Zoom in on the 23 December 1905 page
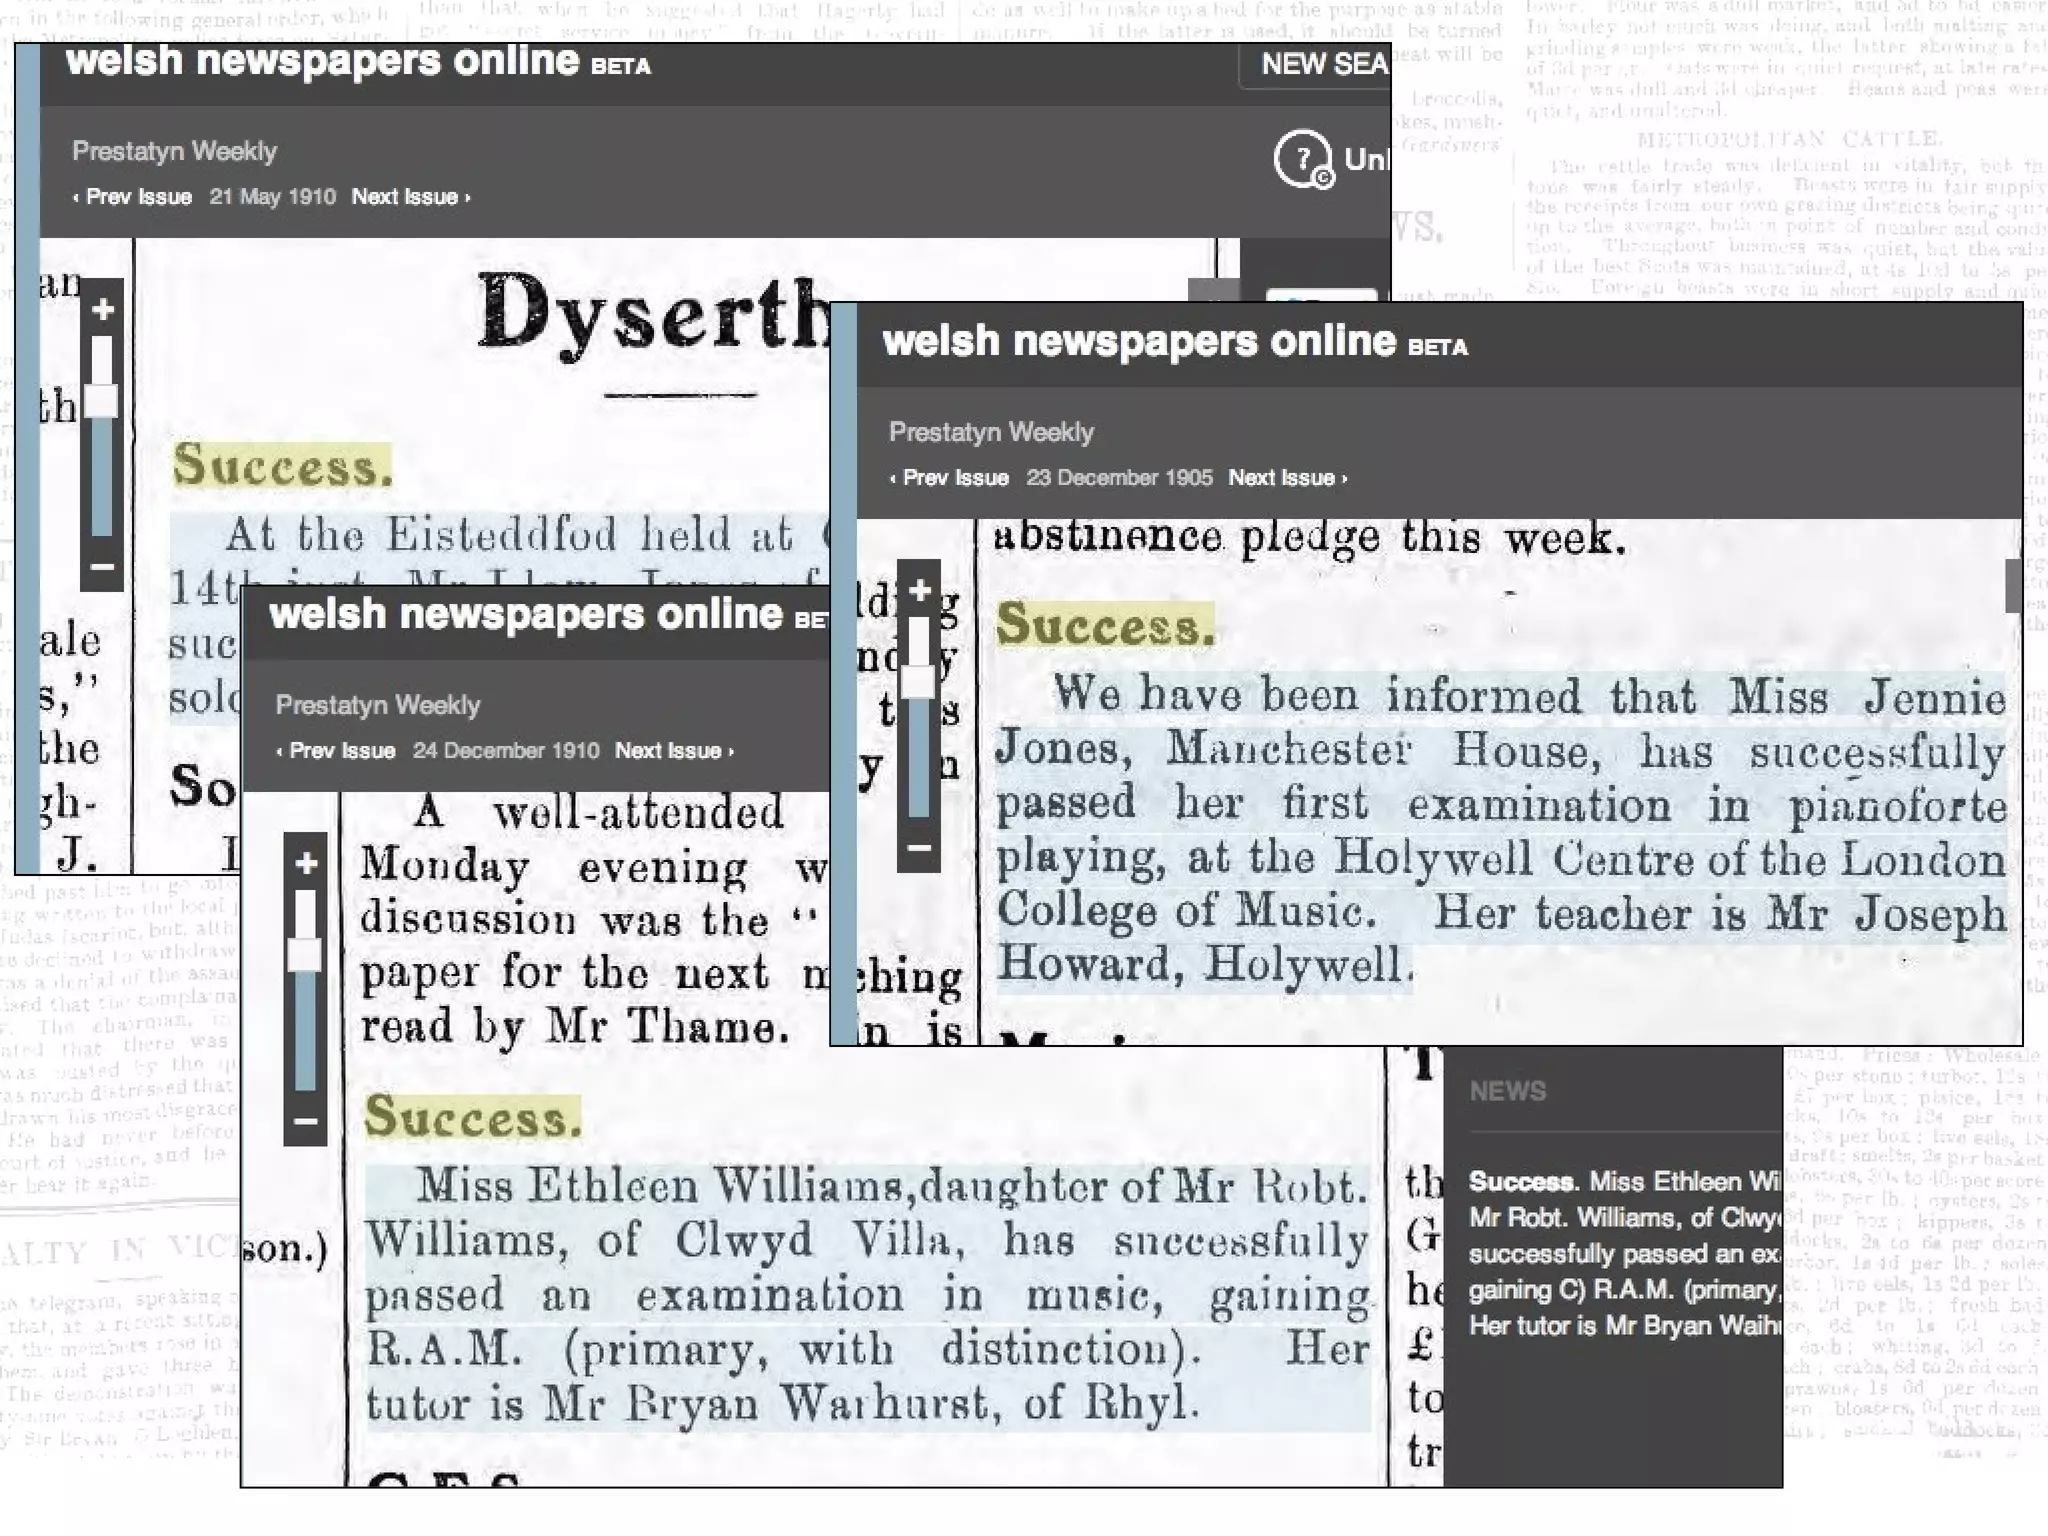 919,591
